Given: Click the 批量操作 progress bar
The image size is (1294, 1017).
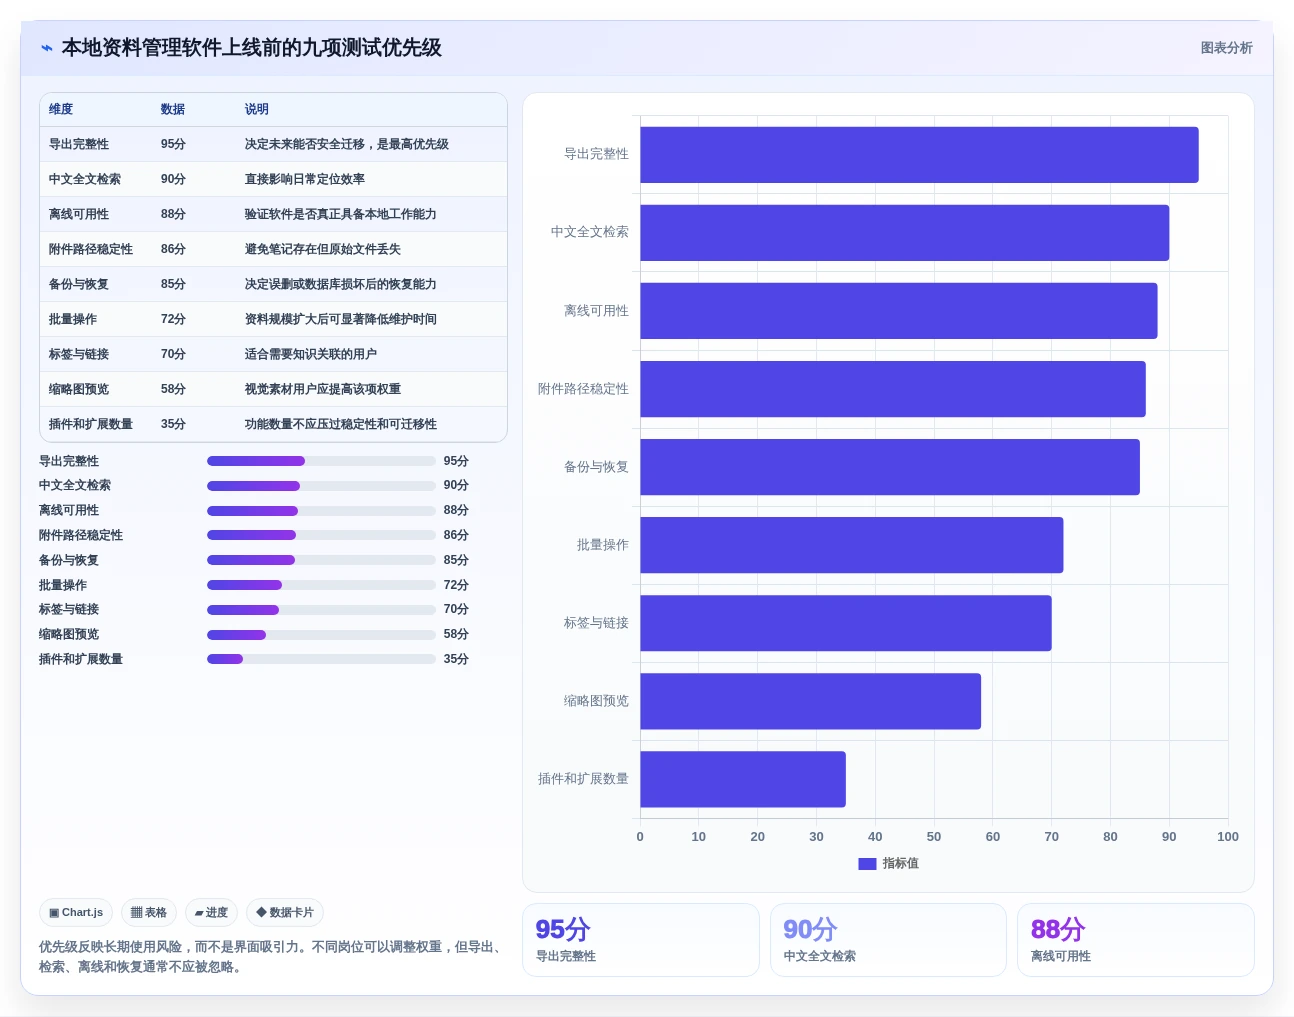Looking at the screenshot, I should click(321, 585).
